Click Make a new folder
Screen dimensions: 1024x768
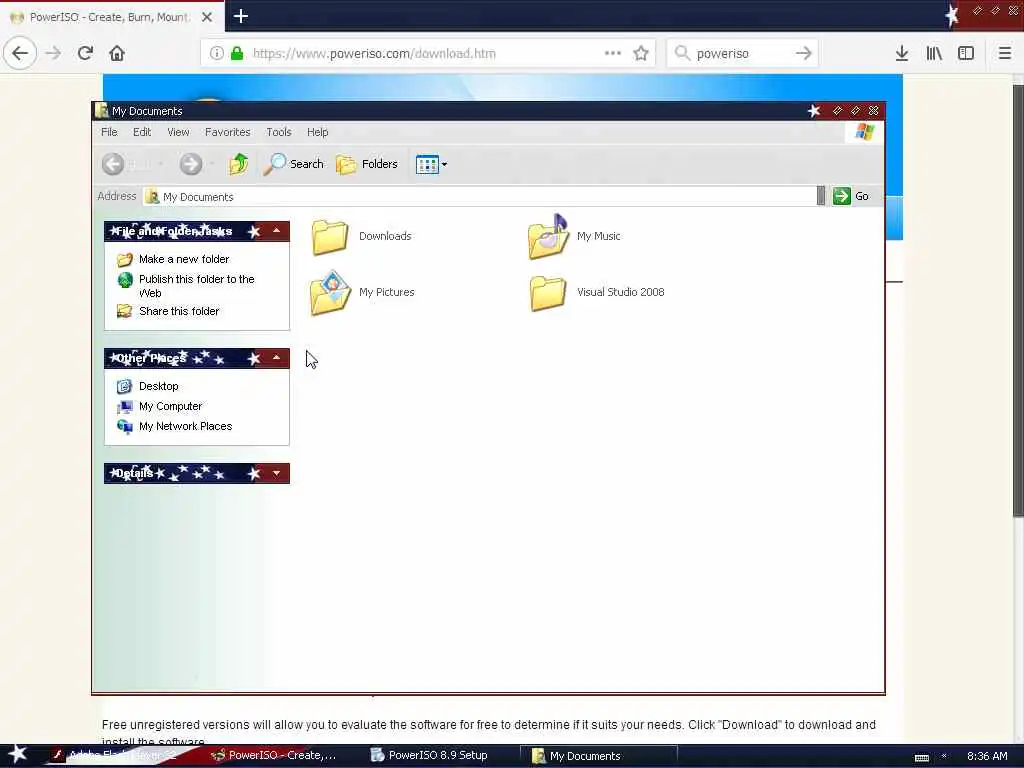(184, 259)
